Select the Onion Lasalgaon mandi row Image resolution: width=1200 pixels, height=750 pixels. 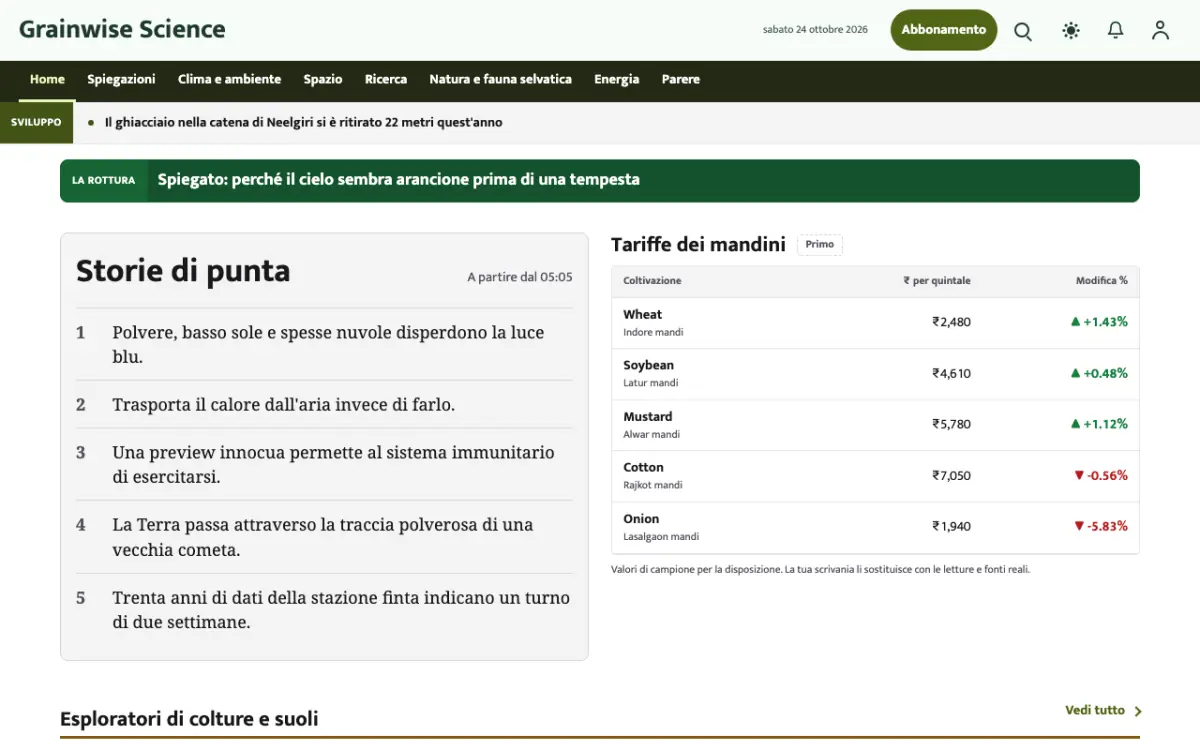point(875,528)
